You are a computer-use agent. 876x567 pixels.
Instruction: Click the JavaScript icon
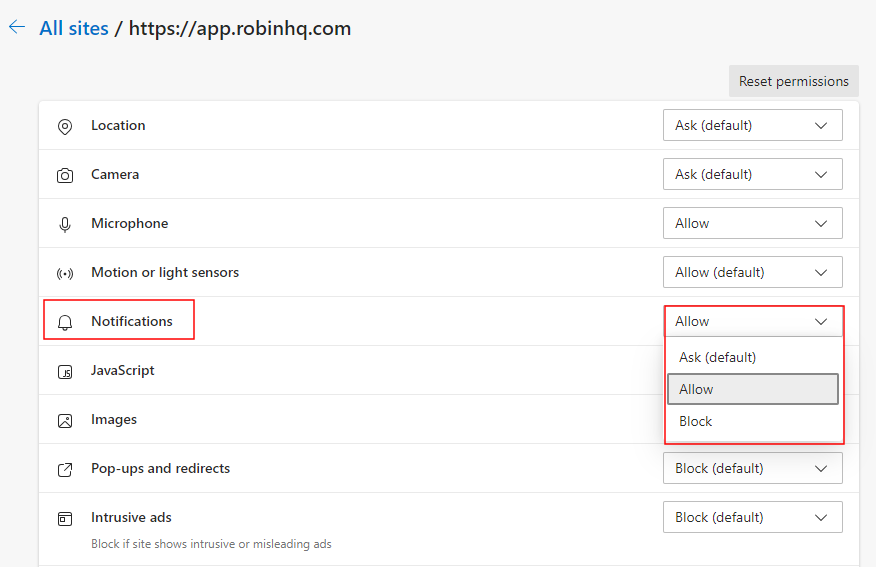[x=65, y=371]
